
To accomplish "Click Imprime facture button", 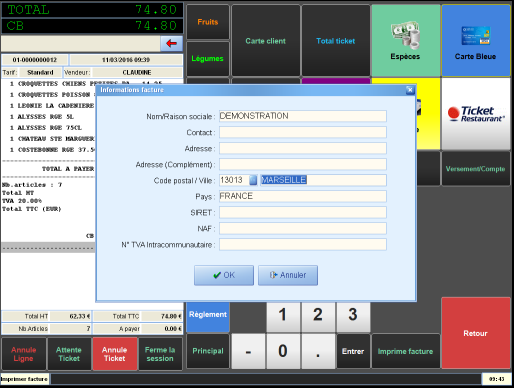I will pyautogui.click(x=406, y=351).
